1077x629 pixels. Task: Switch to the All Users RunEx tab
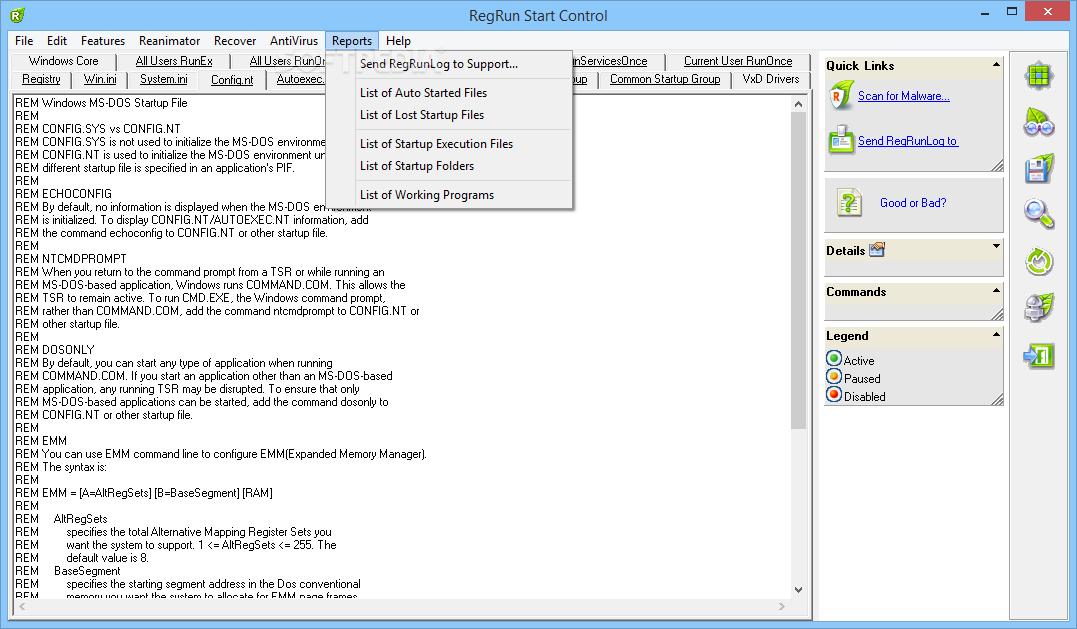click(x=174, y=61)
